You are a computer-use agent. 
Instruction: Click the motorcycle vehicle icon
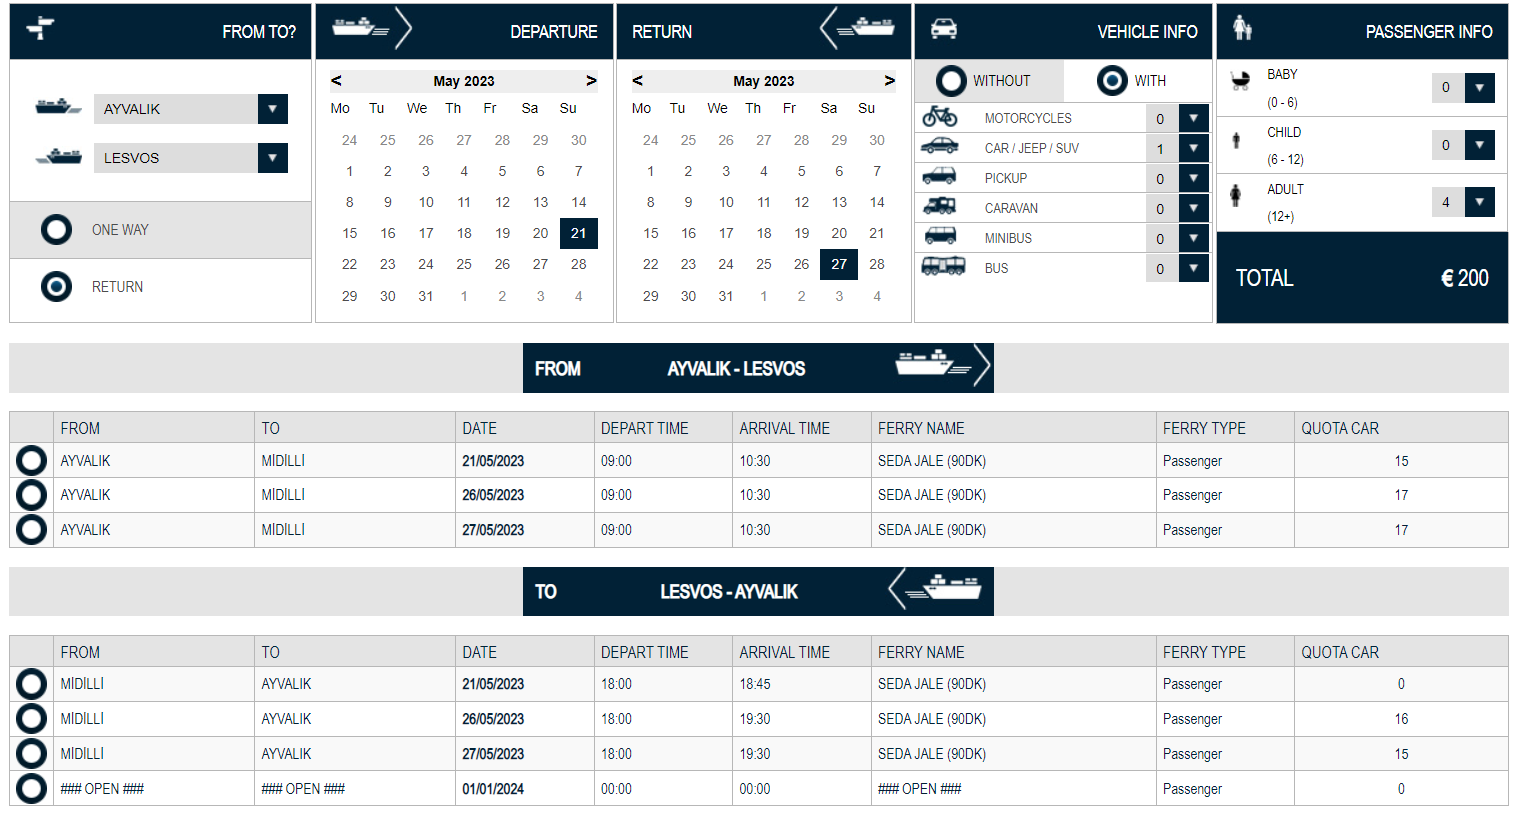point(939,117)
